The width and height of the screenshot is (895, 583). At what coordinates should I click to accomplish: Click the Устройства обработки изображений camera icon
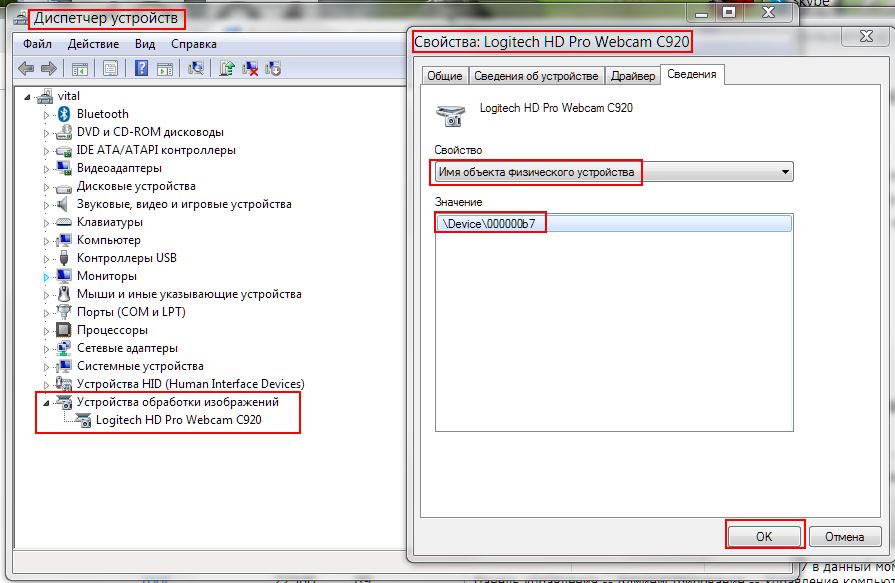pyautogui.click(x=63, y=402)
